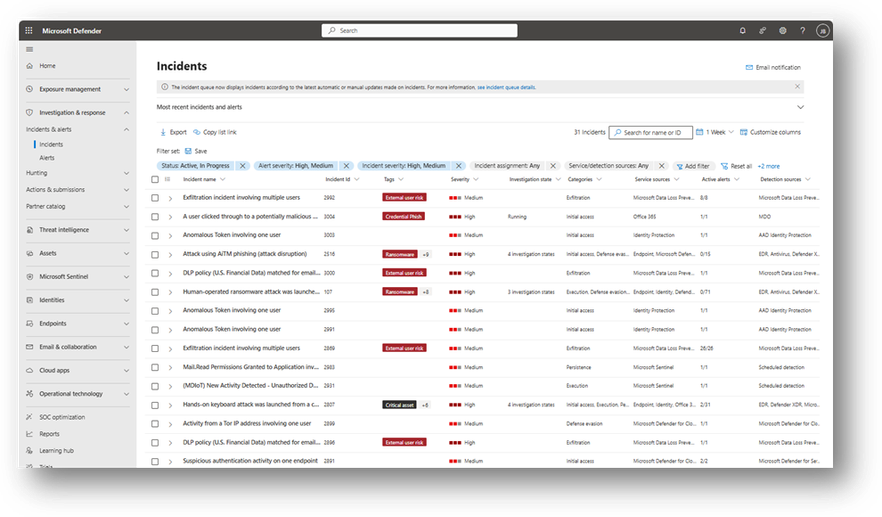Screen dimensions: 882x517
Task: Click the top Search box
Action: (x=420, y=30)
